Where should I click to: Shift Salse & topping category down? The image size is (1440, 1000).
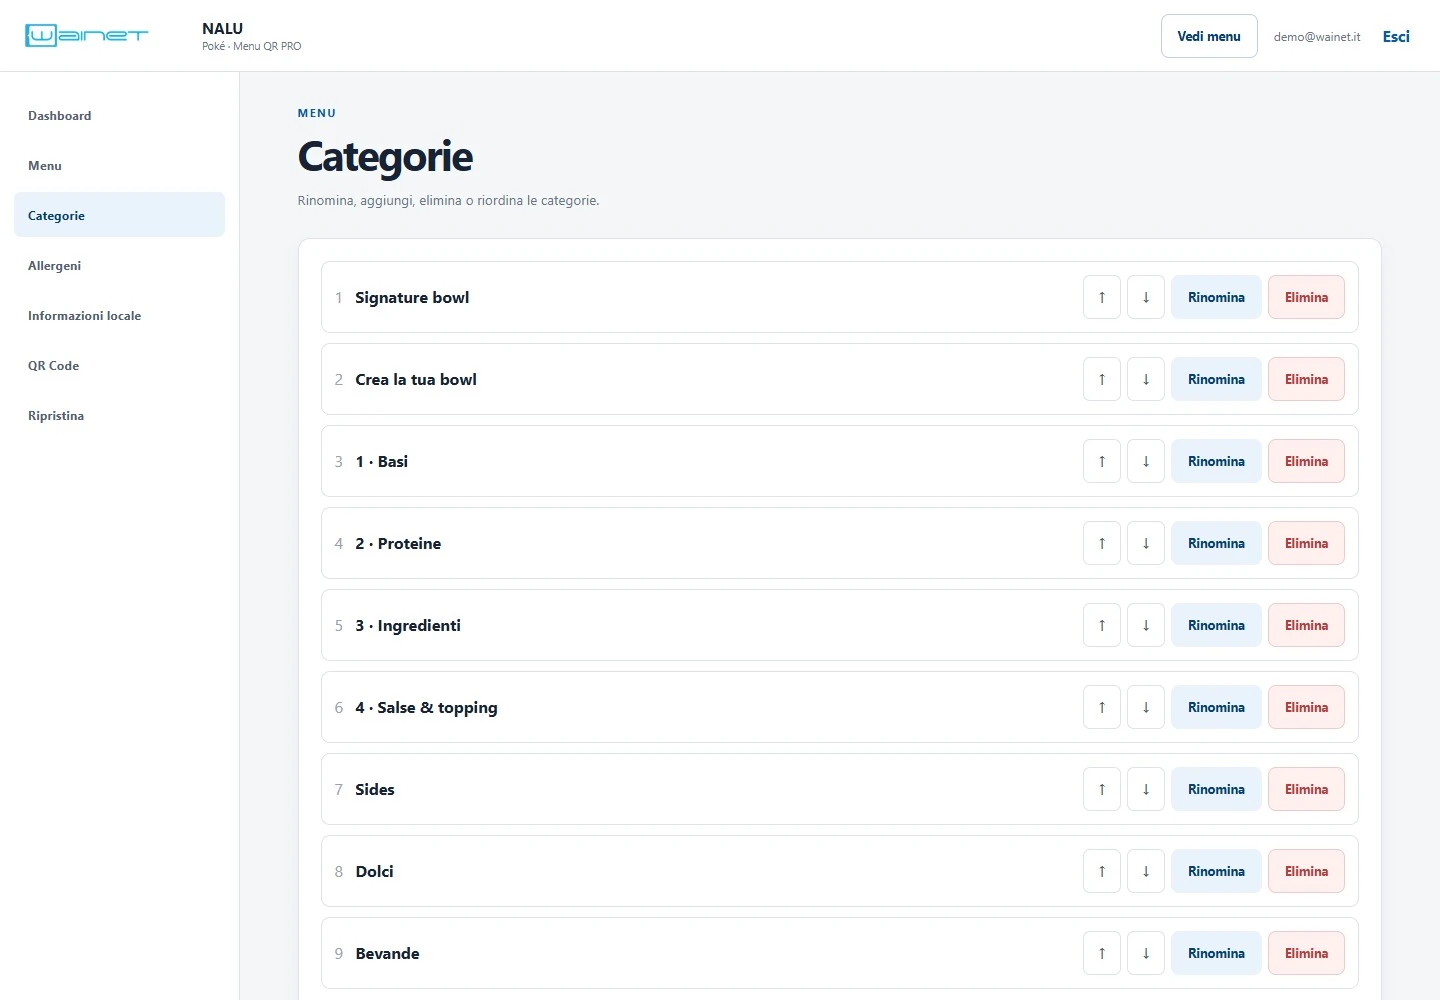click(1146, 707)
